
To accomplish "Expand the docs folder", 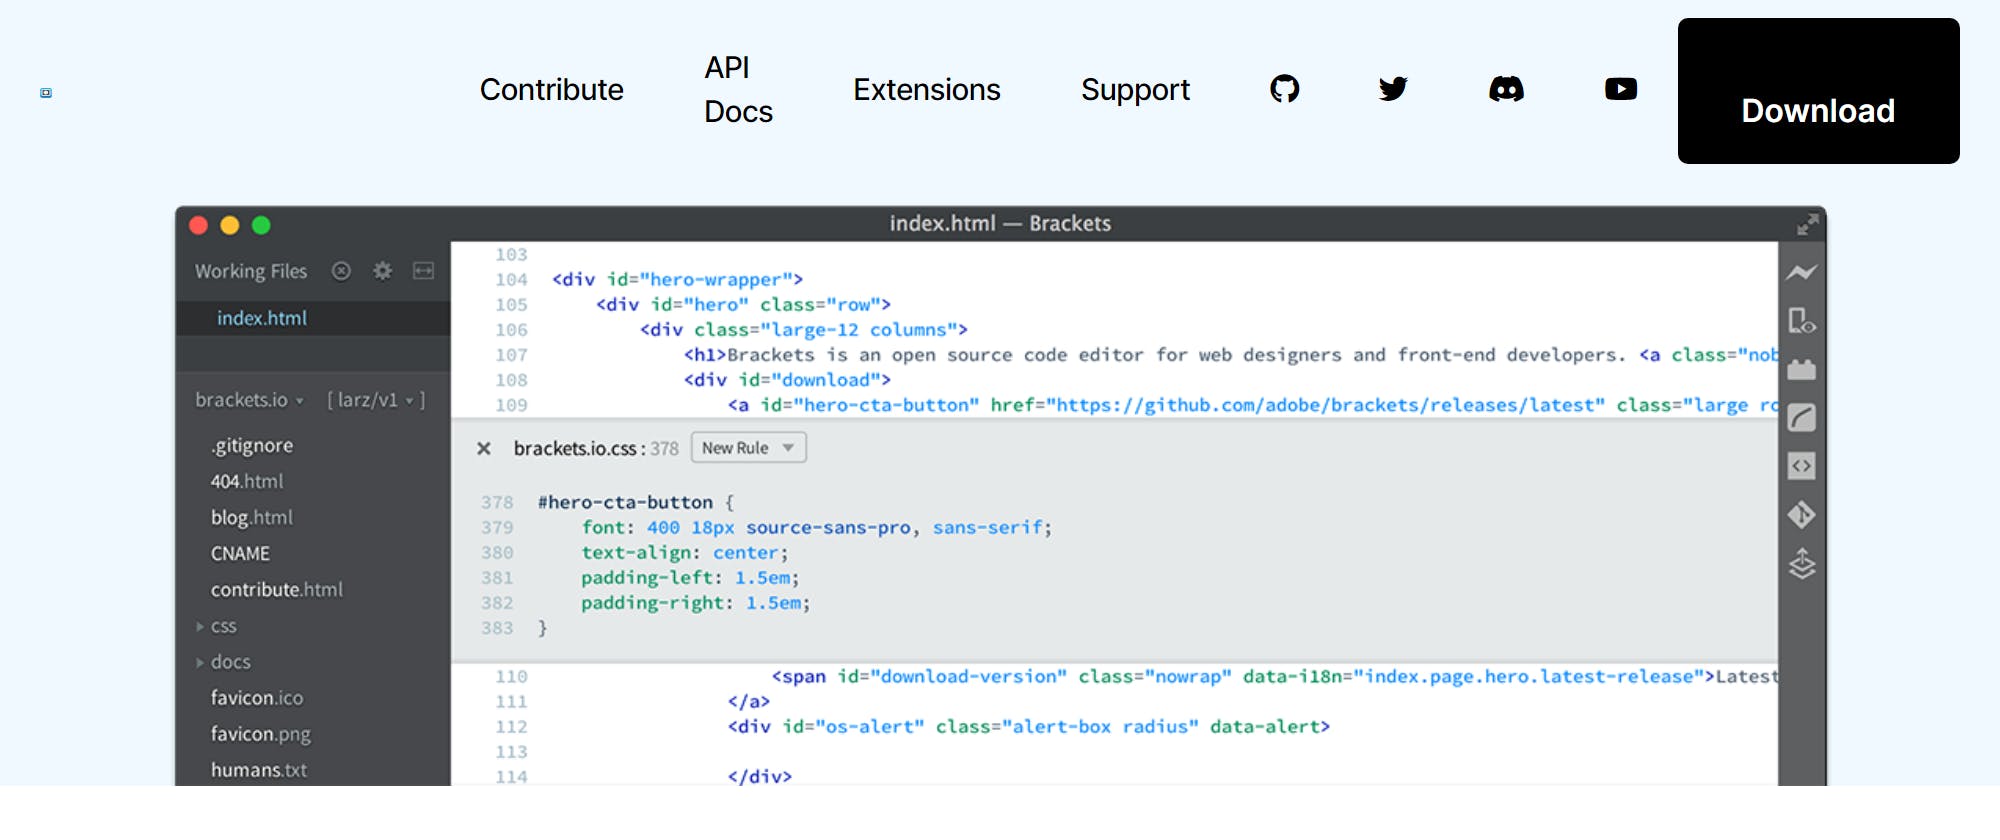I will tap(223, 662).
